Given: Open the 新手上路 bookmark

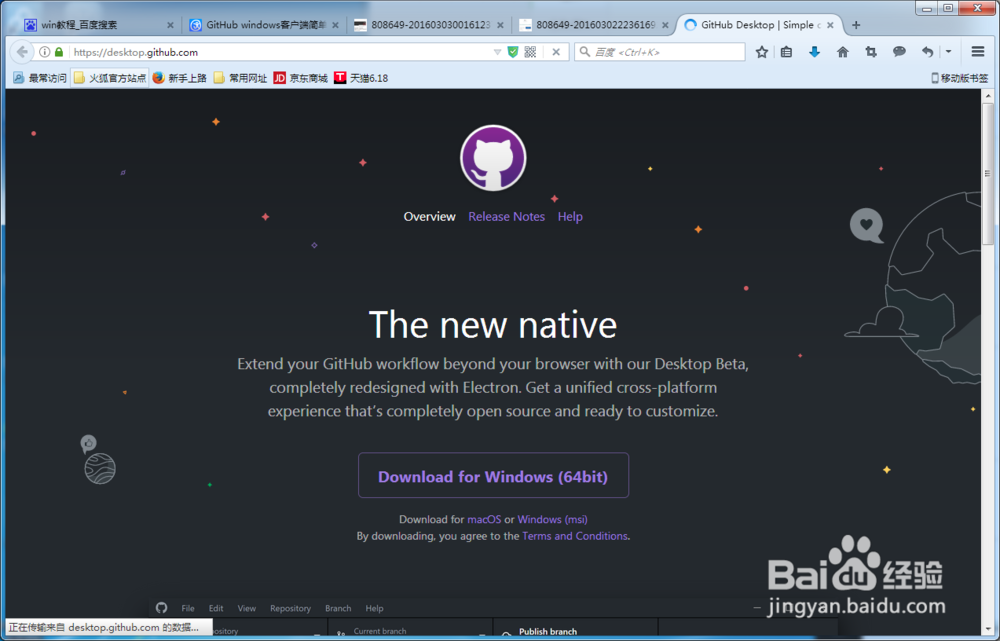Looking at the screenshot, I should [x=180, y=78].
